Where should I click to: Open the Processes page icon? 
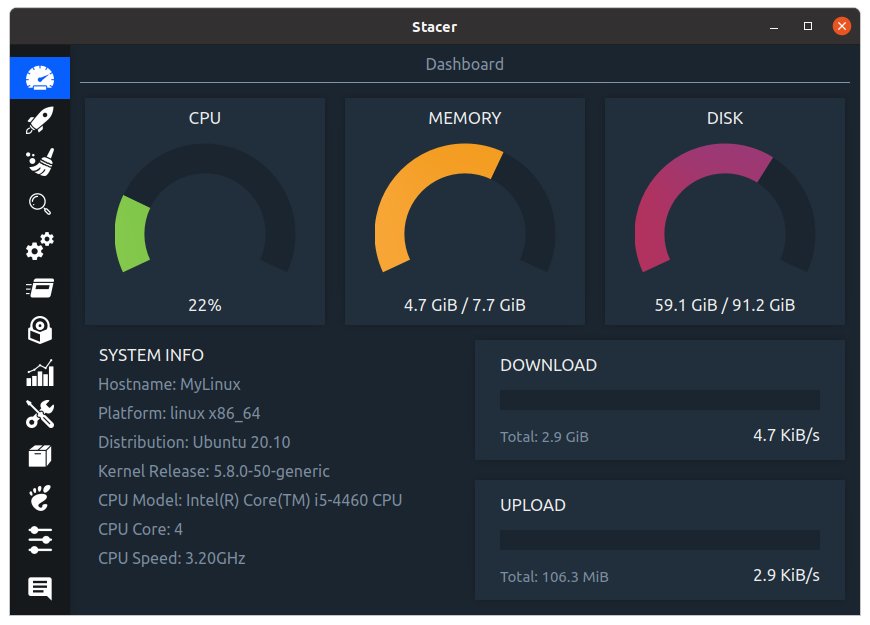[40, 288]
